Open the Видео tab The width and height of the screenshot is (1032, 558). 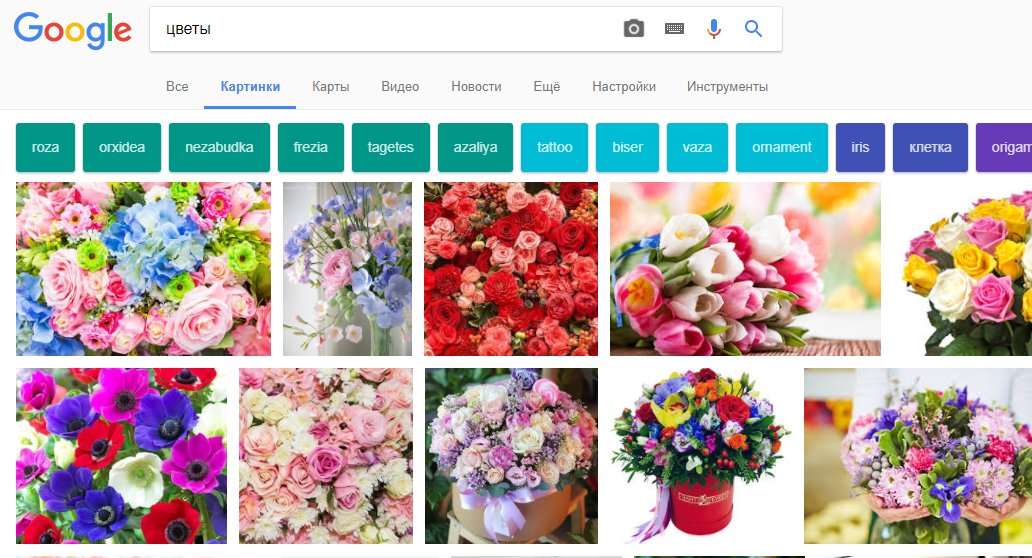[400, 86]
